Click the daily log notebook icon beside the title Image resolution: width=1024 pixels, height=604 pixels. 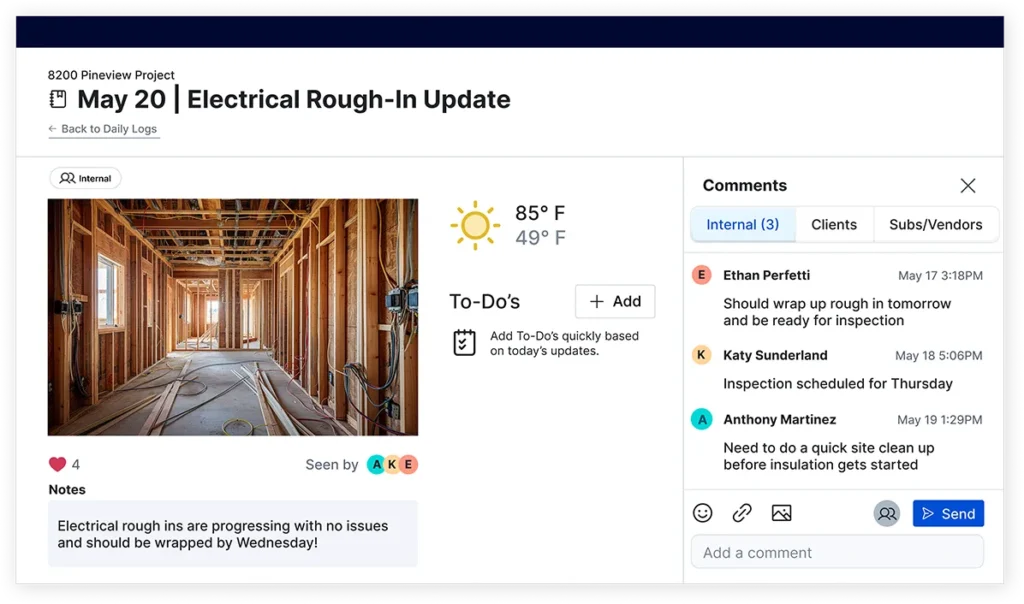[58, 99]
